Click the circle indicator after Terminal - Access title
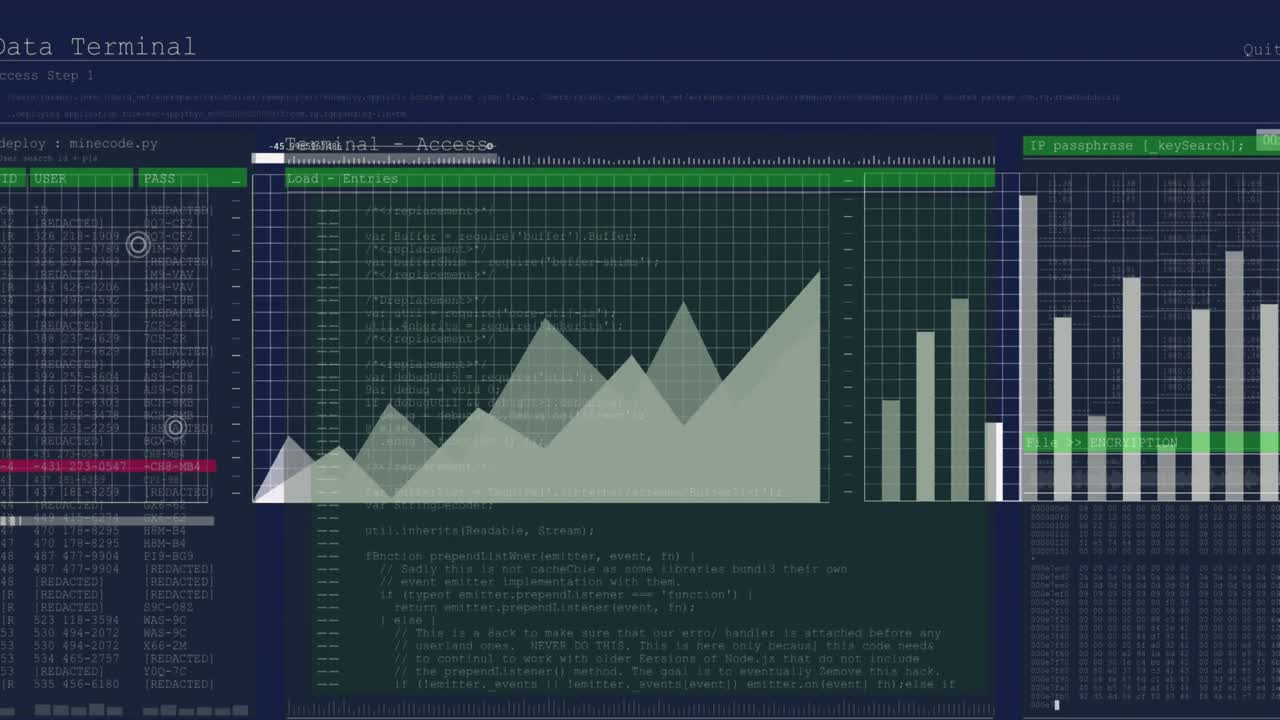This screenshot has height=720, width=1280. tap(489, 146)
